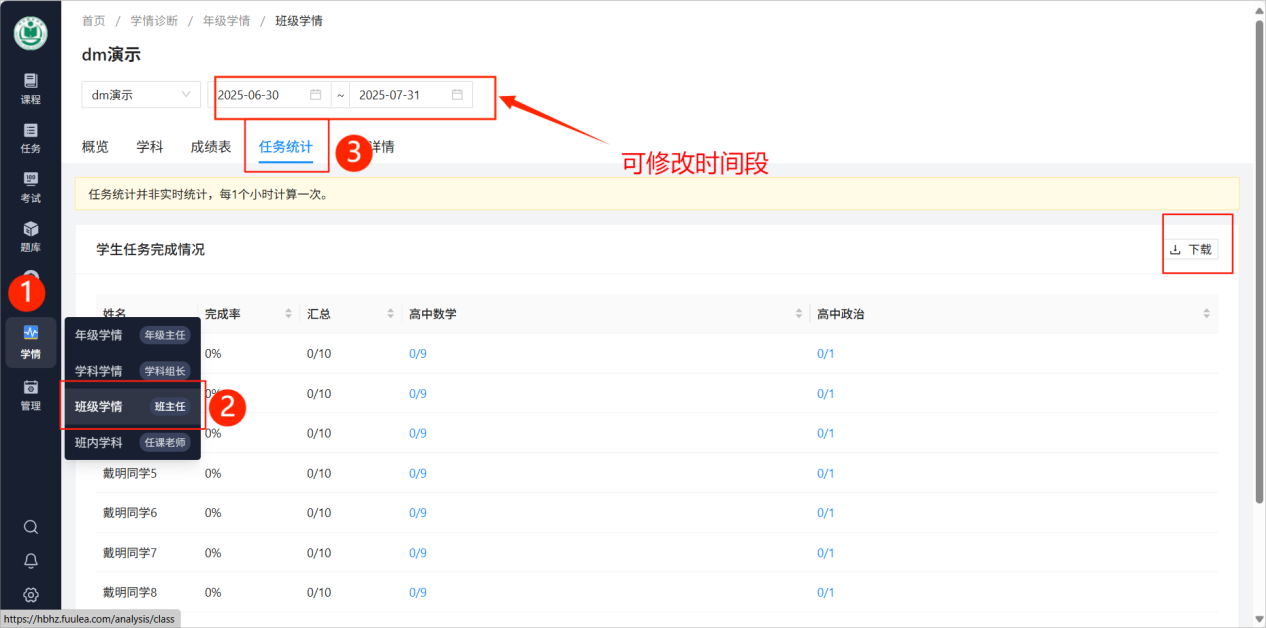The width and height of the screenshot is (1266, 628).
Task: Sort by 完成率 column arrows
Action: 289,314
